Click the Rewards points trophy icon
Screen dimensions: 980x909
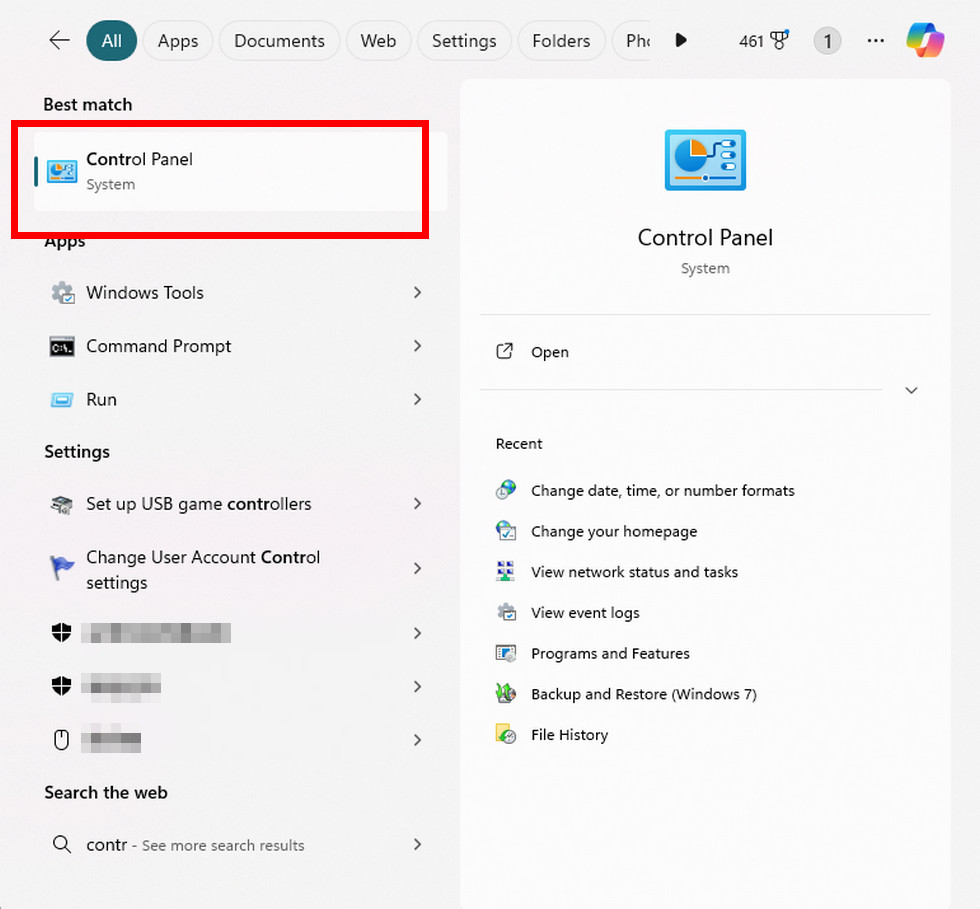[x=779, y=41]
